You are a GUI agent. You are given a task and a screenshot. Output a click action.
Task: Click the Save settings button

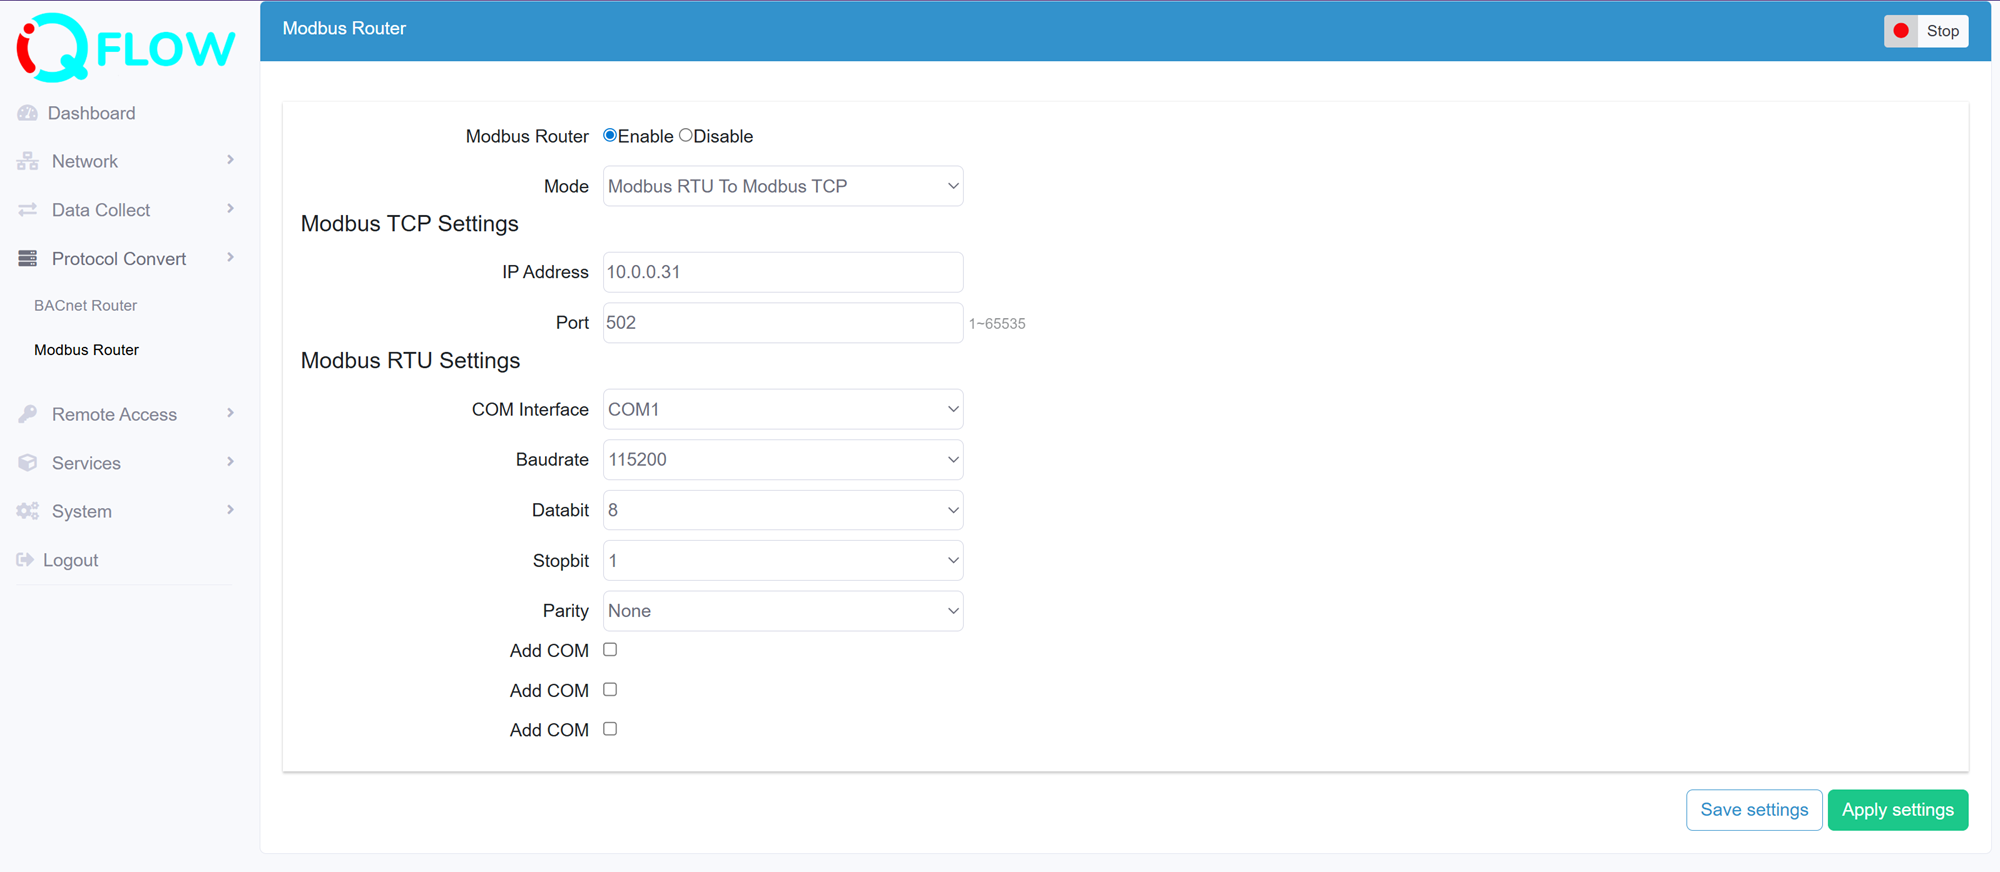coord(1754,810)
